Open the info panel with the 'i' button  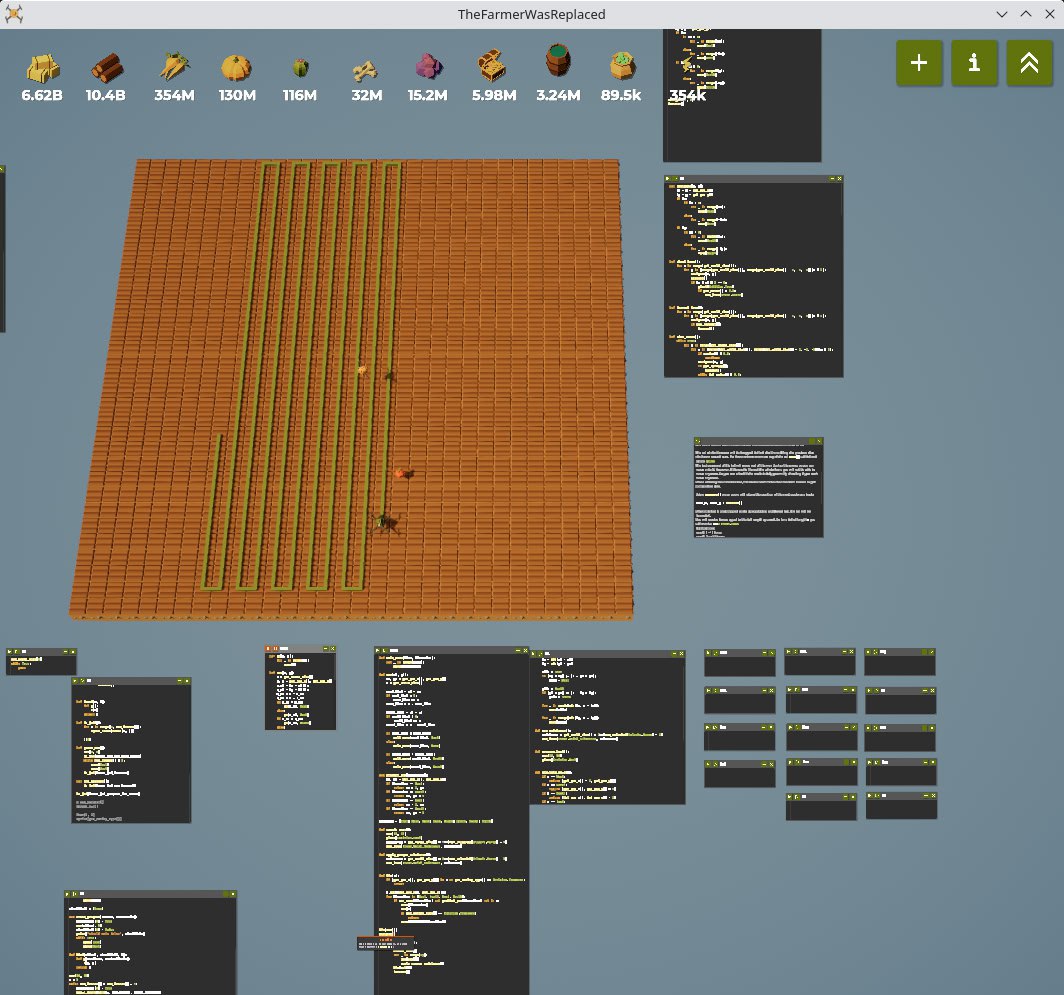tap(974, 62)
